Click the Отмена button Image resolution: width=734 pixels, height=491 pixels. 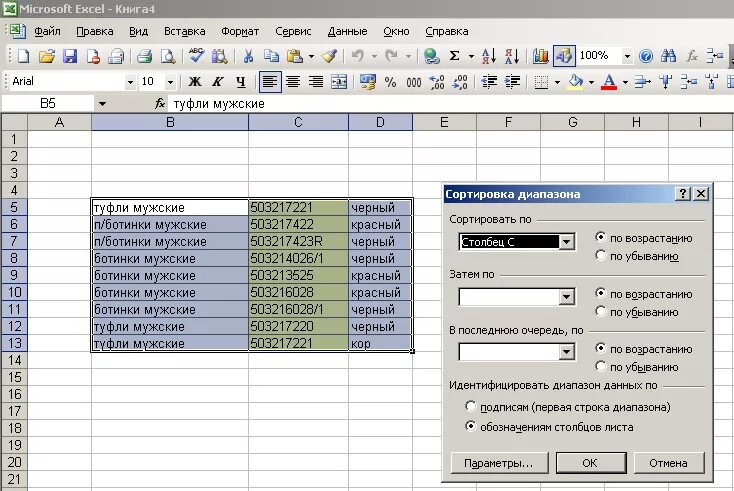pyautogui.click(x=668, y=463)
